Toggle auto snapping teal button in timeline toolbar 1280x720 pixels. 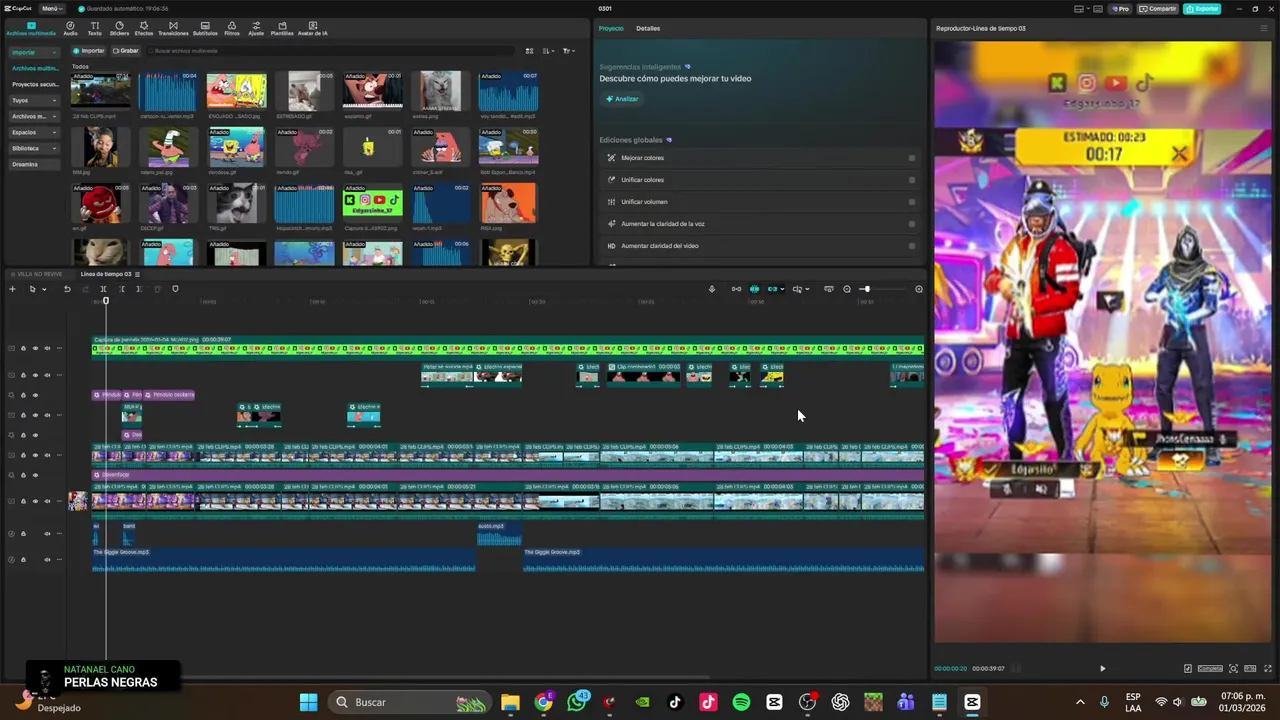click(755, 289)
